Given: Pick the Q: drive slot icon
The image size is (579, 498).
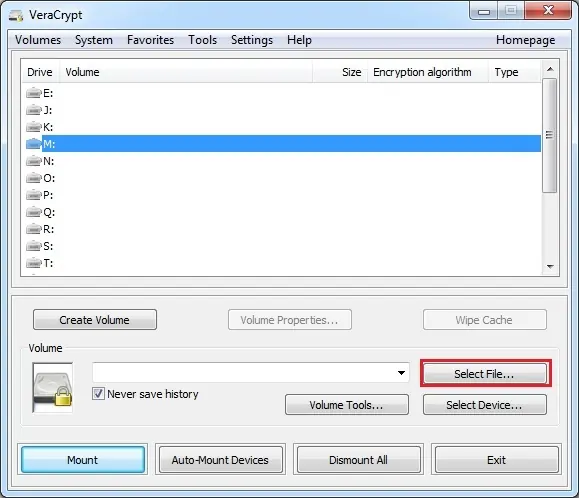Looking at the screenshot, I should point(33,212).
